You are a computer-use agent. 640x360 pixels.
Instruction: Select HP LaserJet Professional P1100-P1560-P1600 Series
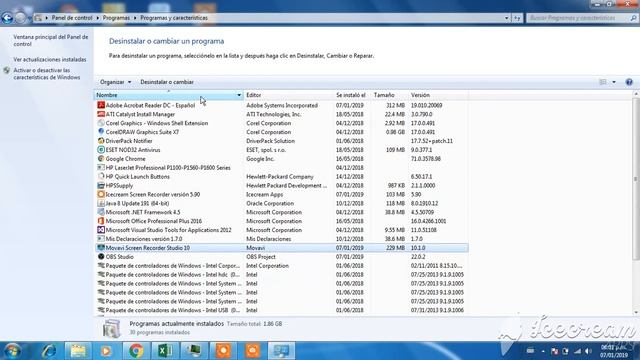(282, 168)
